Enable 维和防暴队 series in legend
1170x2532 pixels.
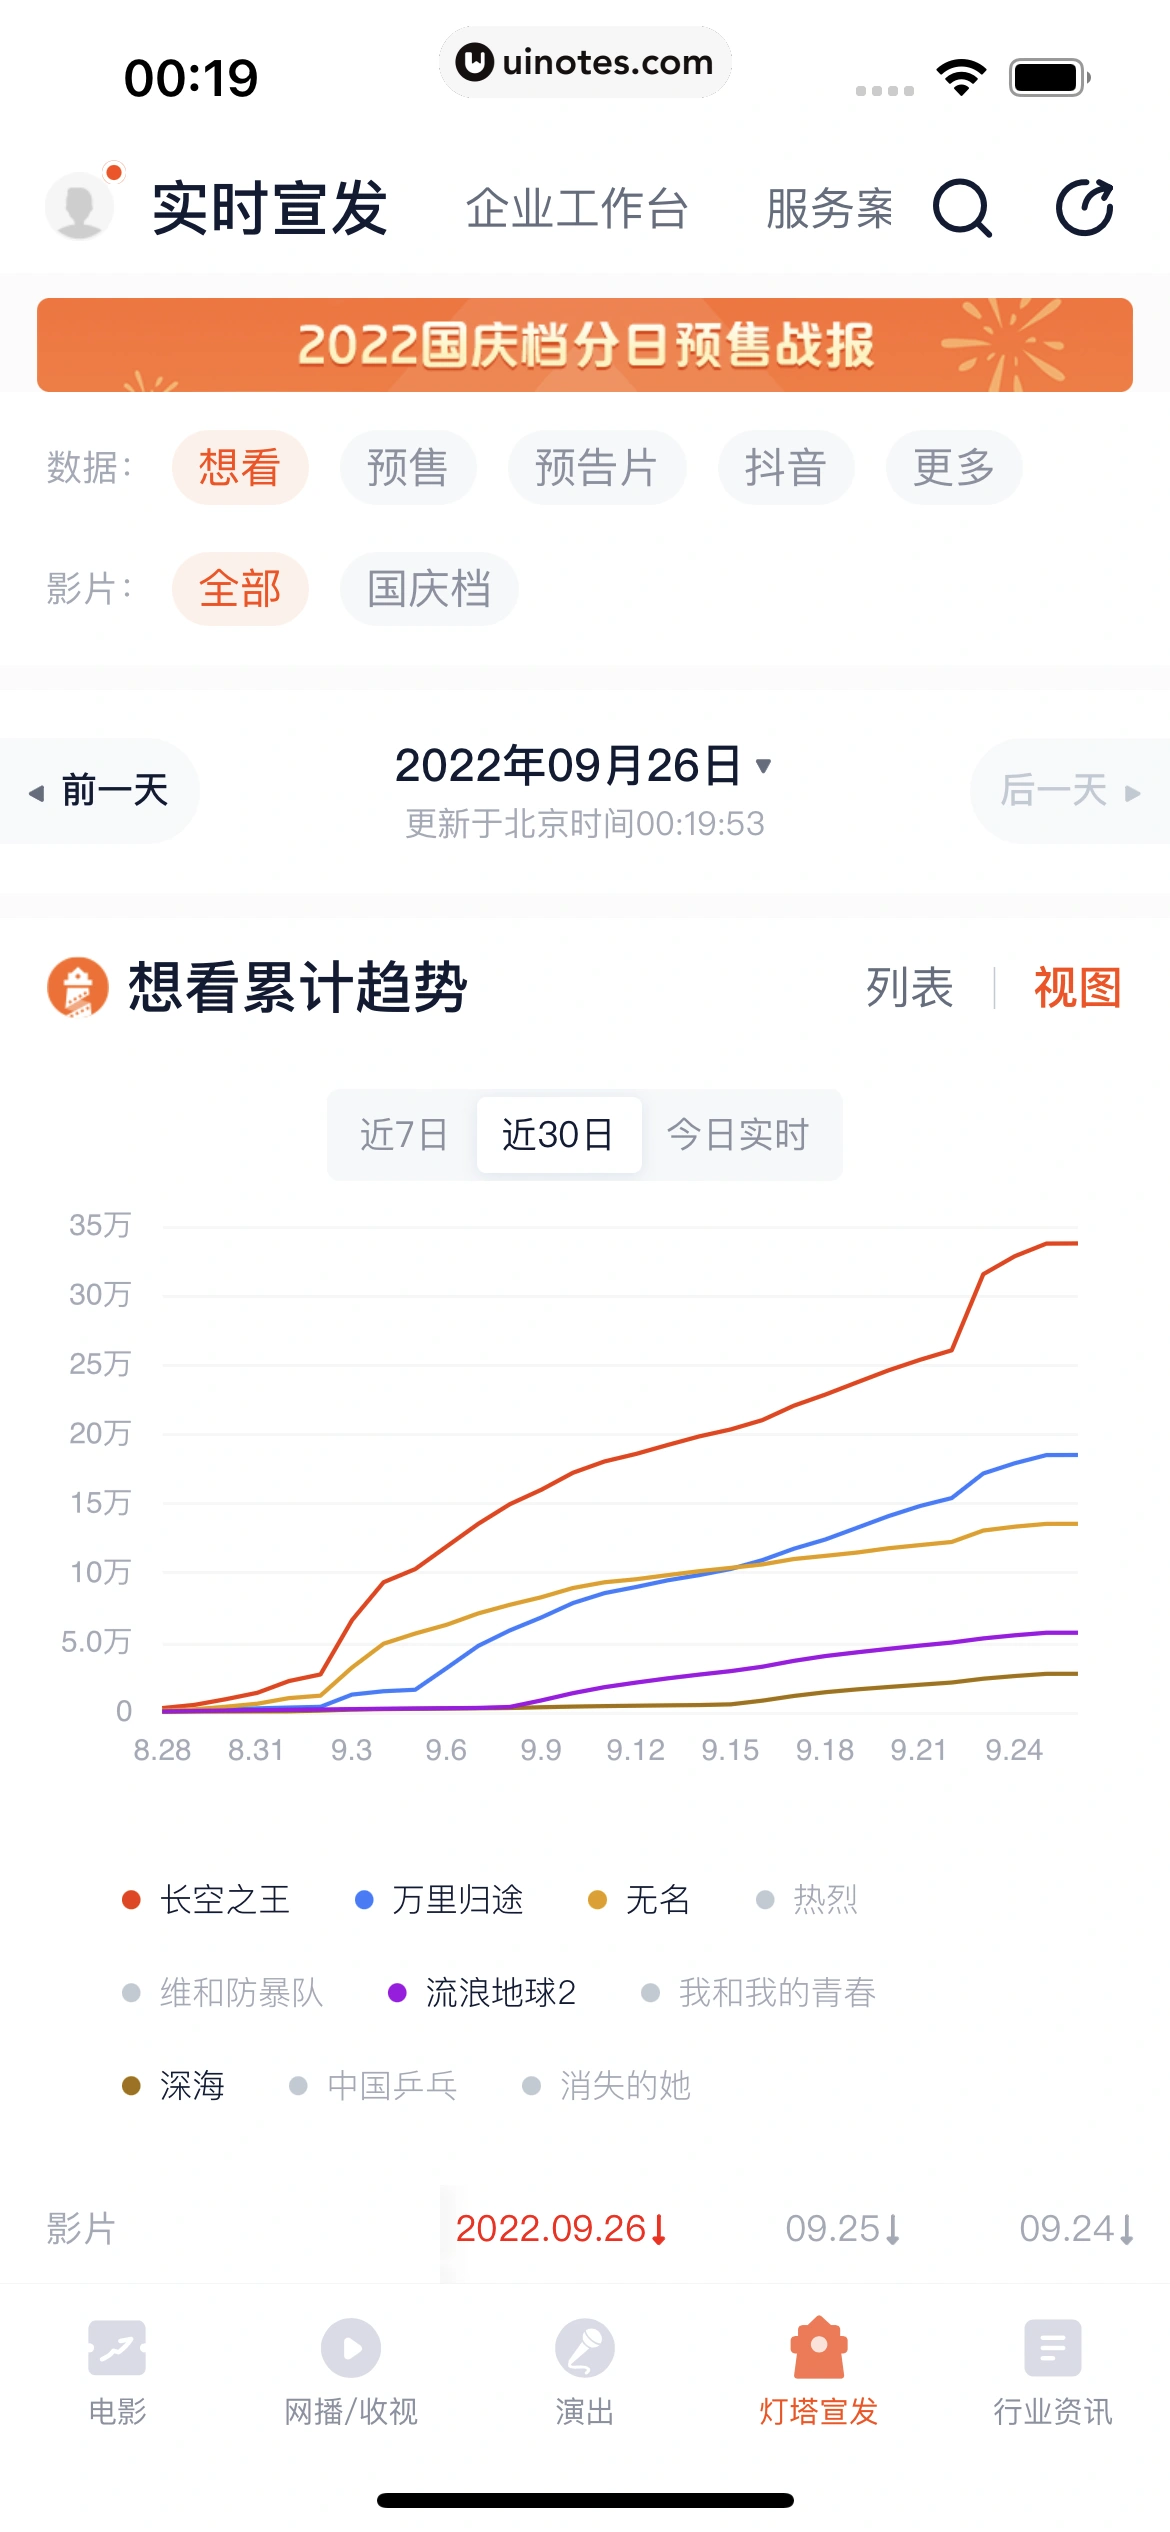[222, 1992]
